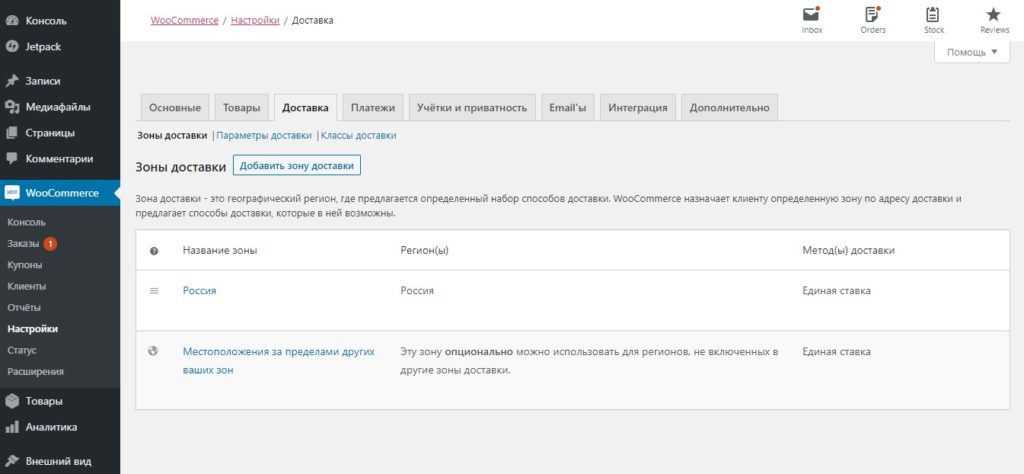Click the help question mark icon in table header
Image resolution: width=1024 pixels, height=474 pixels.
click(x=154, y=251)
